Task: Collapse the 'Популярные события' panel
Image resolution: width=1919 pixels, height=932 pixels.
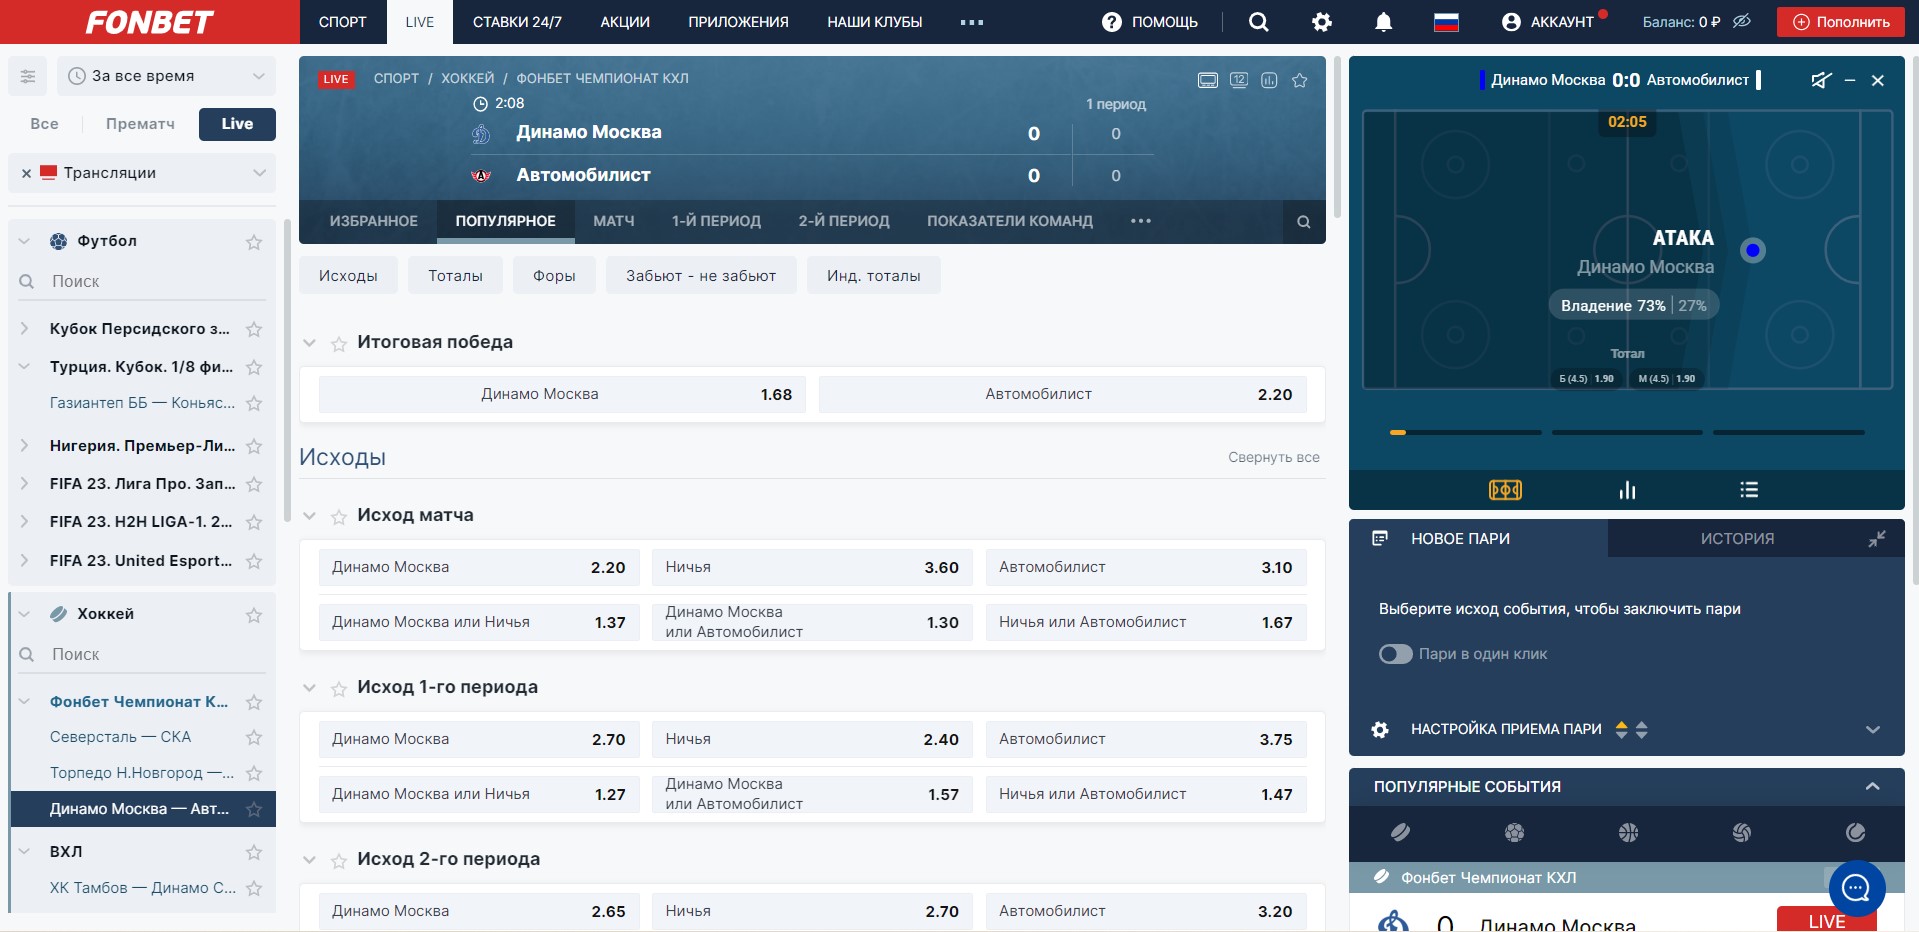Action: 1873,787
